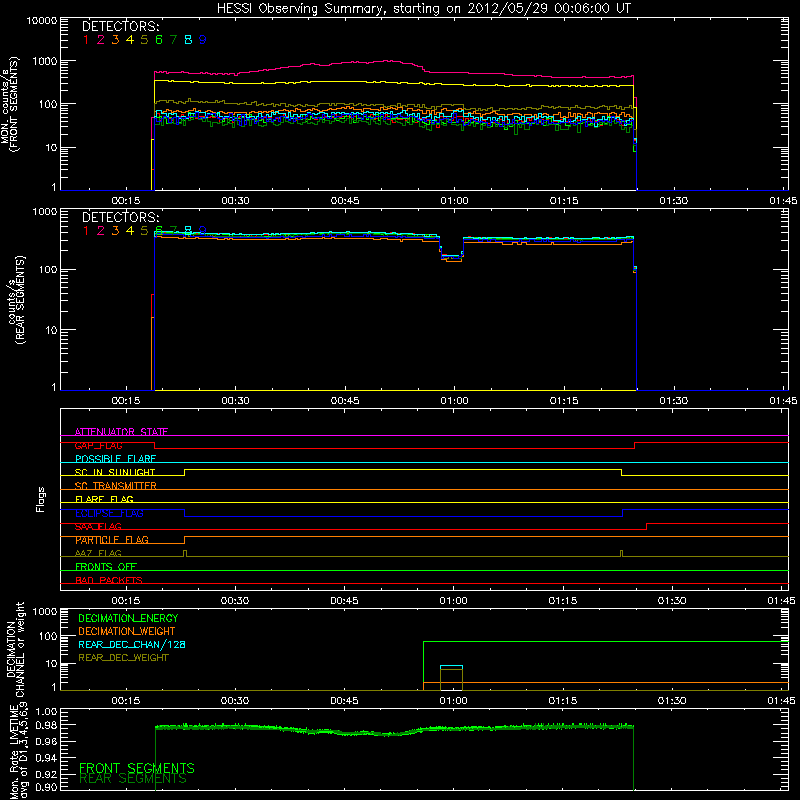The image size is (800, 800).
Task: Click the 01:45 time tick under front segments plot
Action: point(783,201)
